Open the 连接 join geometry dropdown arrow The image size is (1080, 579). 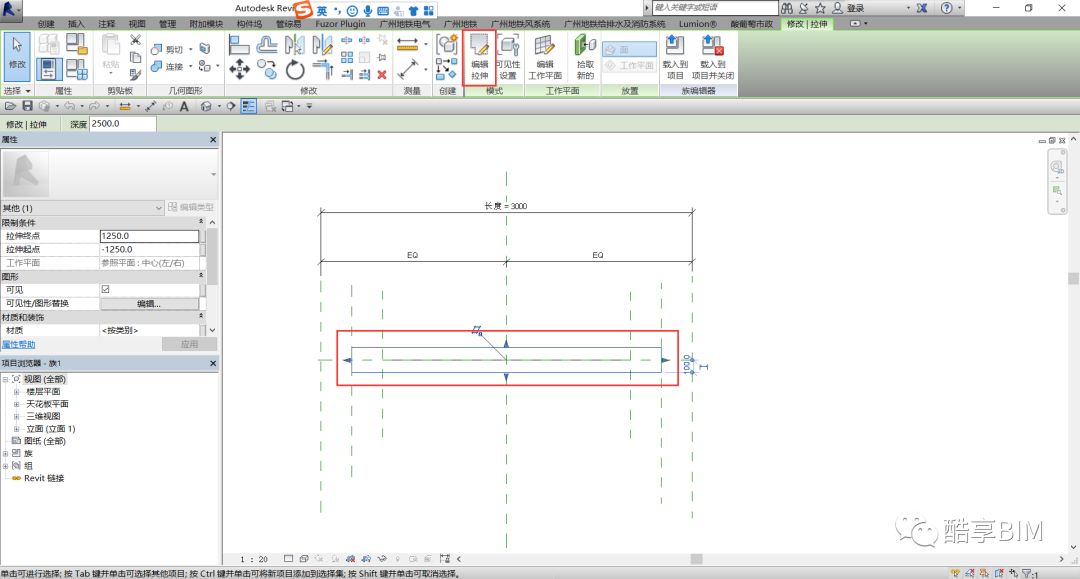tap(191, 67)
